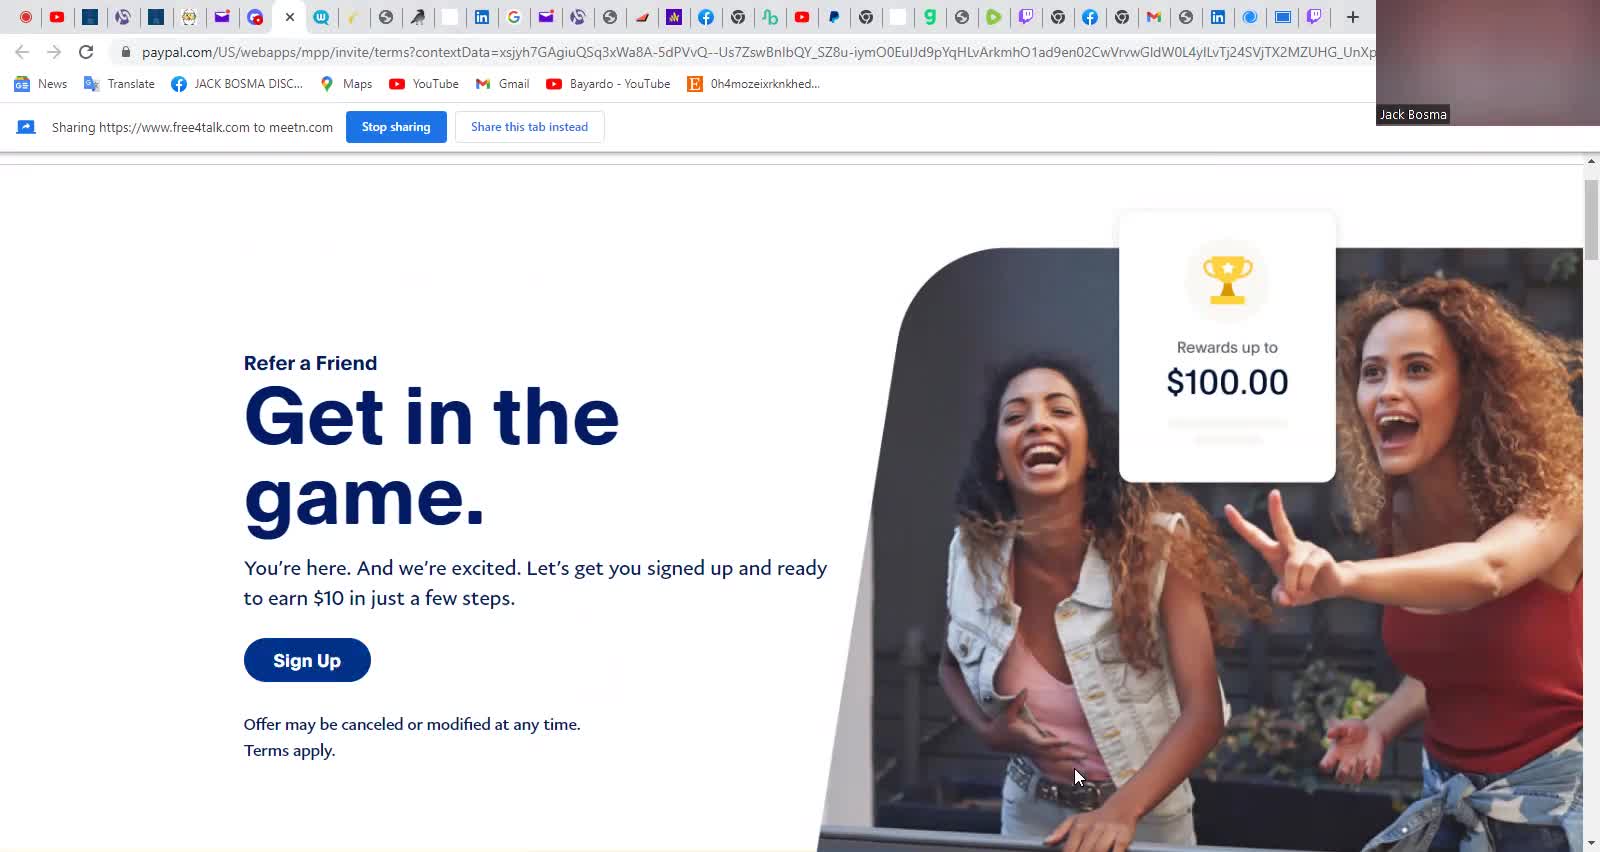Click the scrollbar up arrow
The width and height of the screenshot is (1600, 852).
click(1591, 161)
